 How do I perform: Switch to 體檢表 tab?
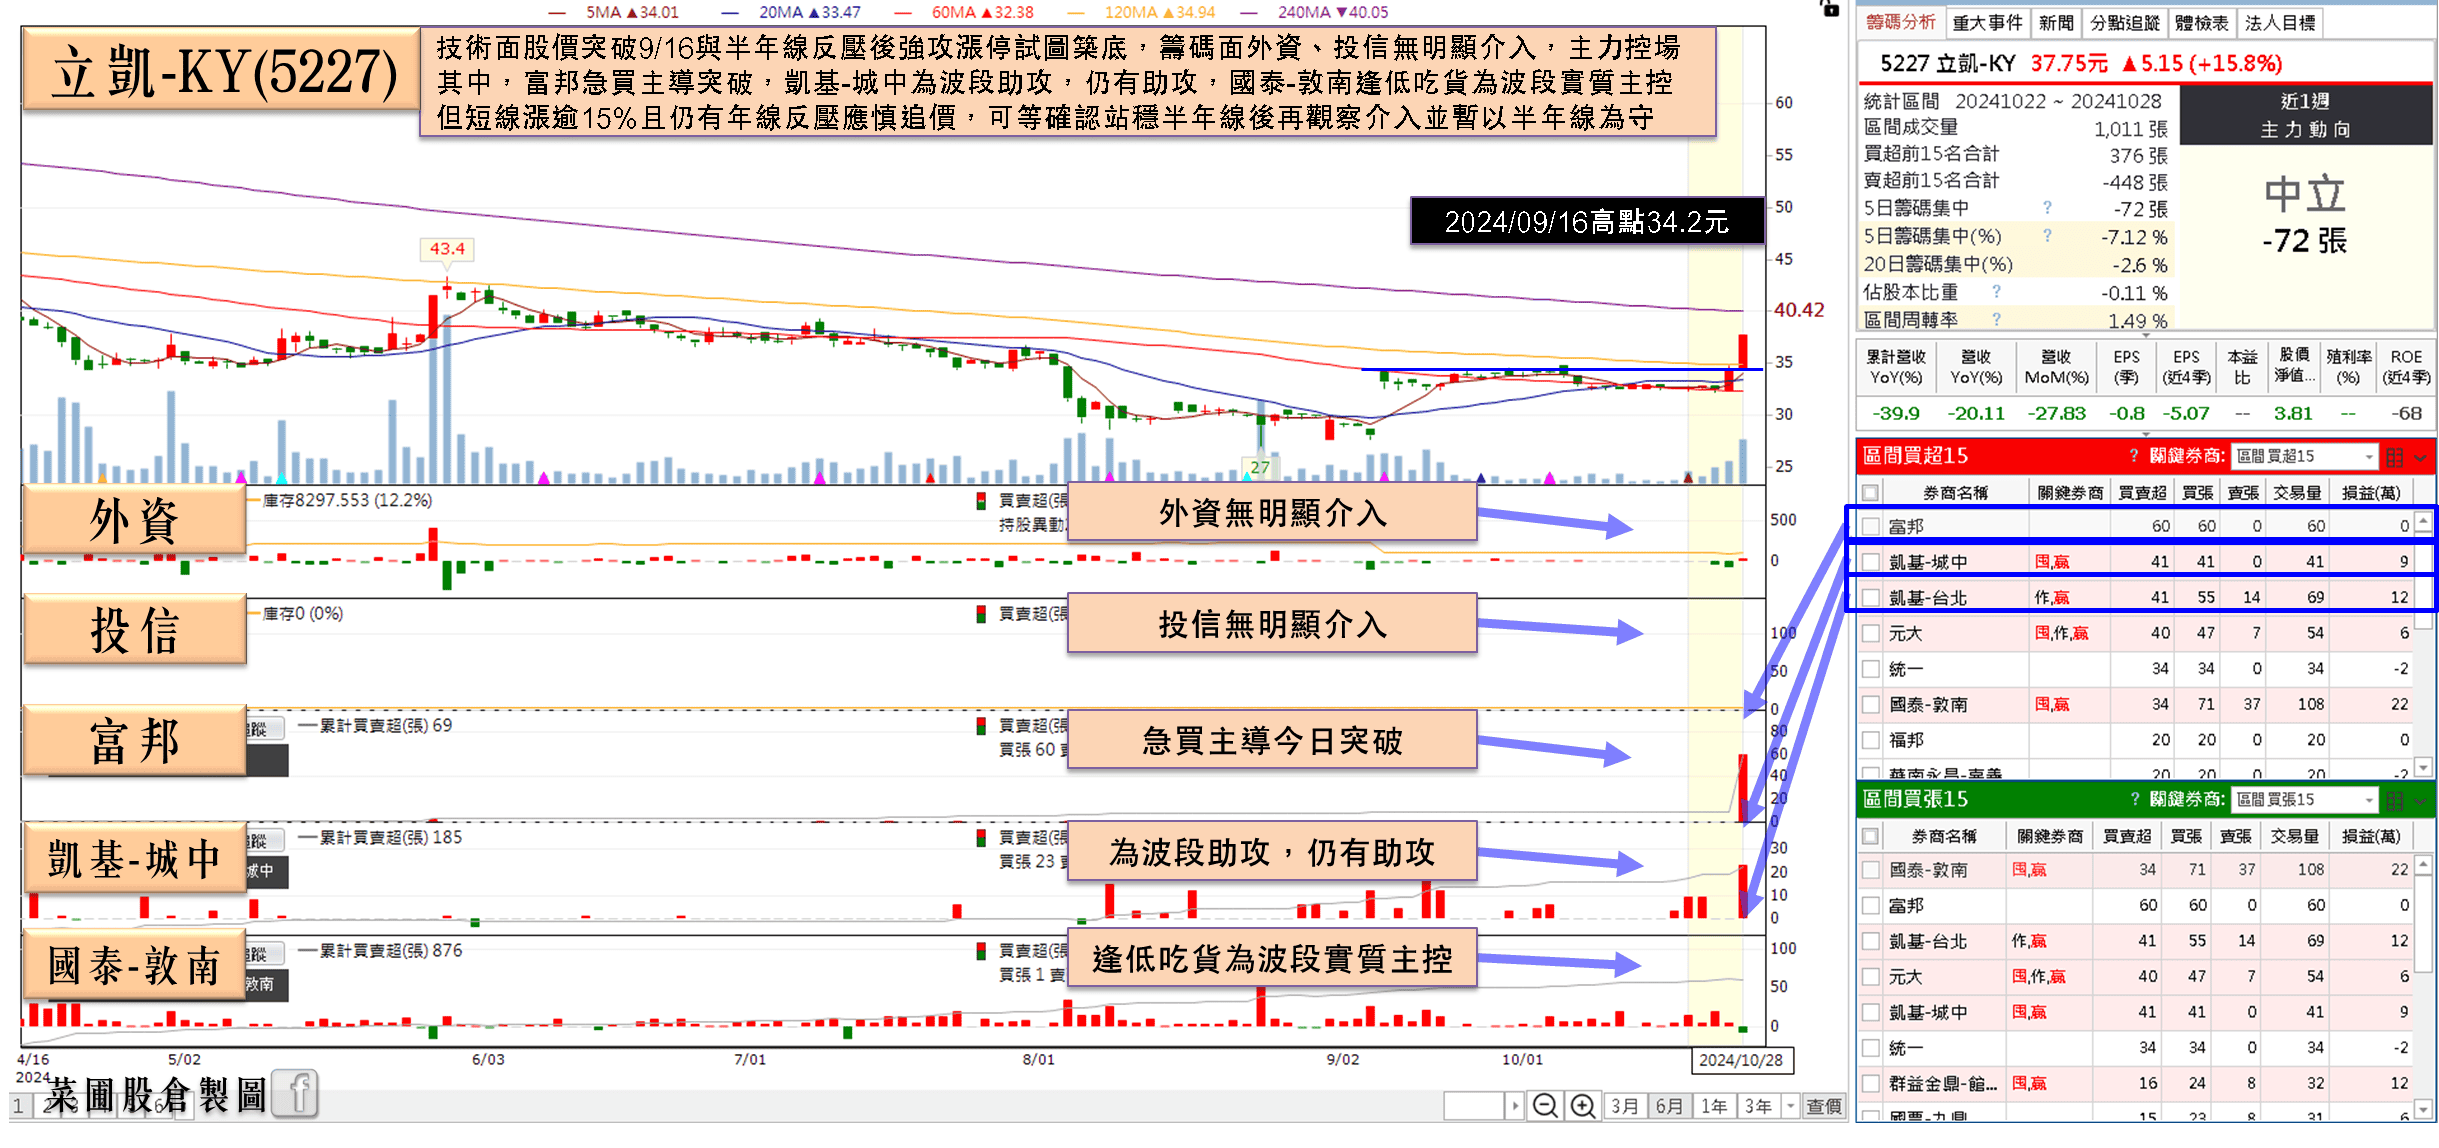(x=2202, y=22)
